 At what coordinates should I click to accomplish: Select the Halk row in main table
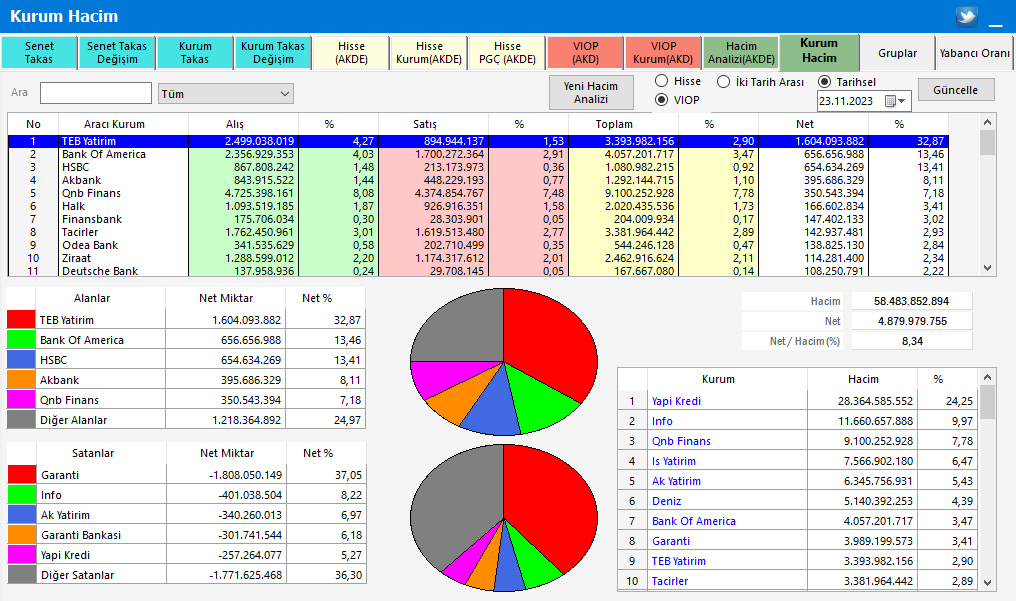click(478, 206)
